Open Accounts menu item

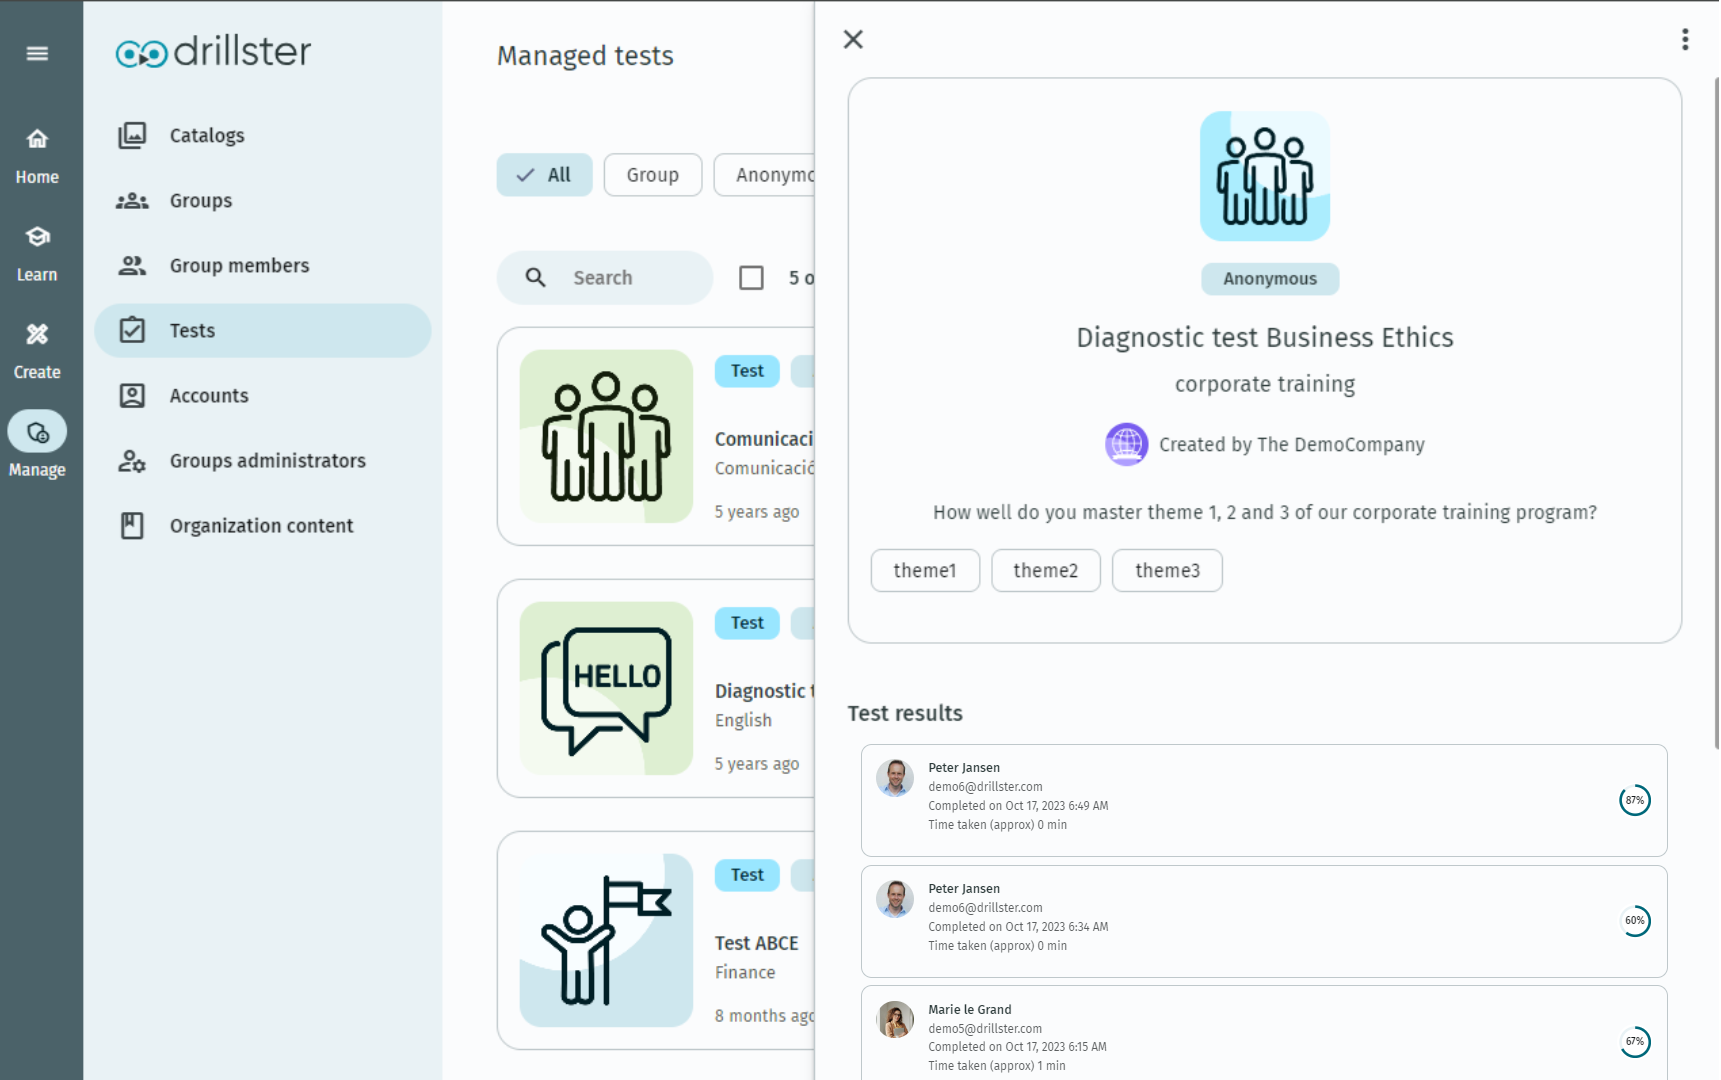tap(262, 395)
